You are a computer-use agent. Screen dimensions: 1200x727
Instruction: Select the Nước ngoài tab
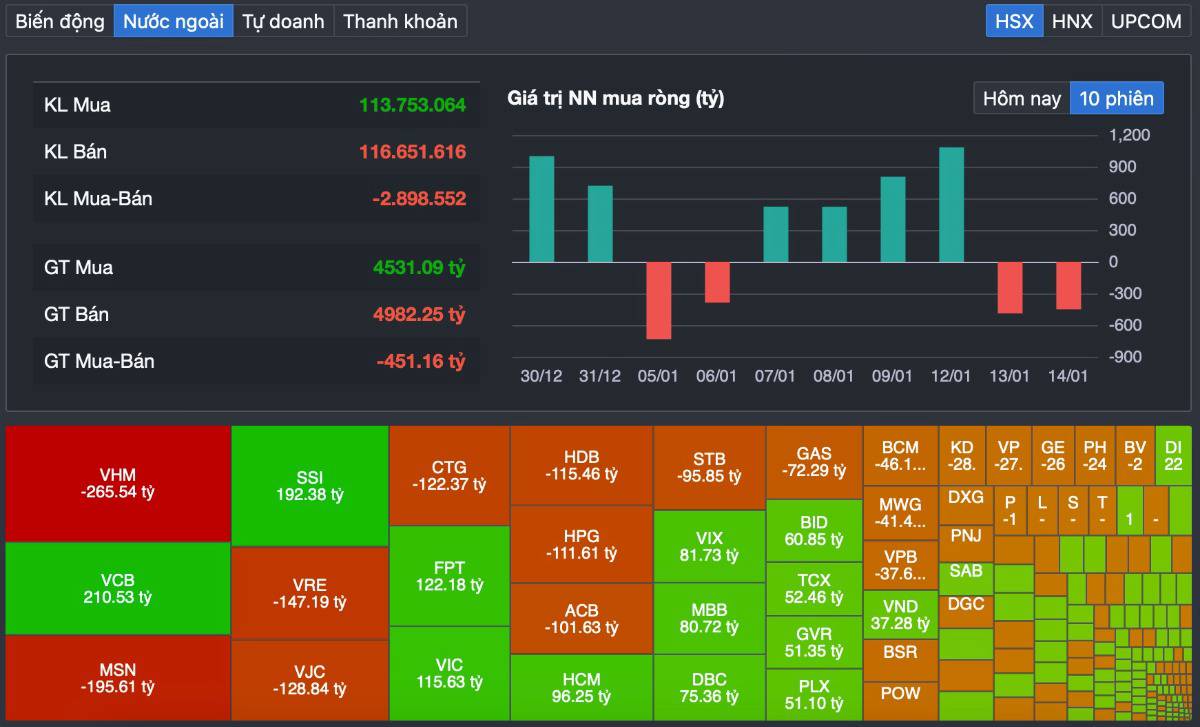click(x=174, y=21)
